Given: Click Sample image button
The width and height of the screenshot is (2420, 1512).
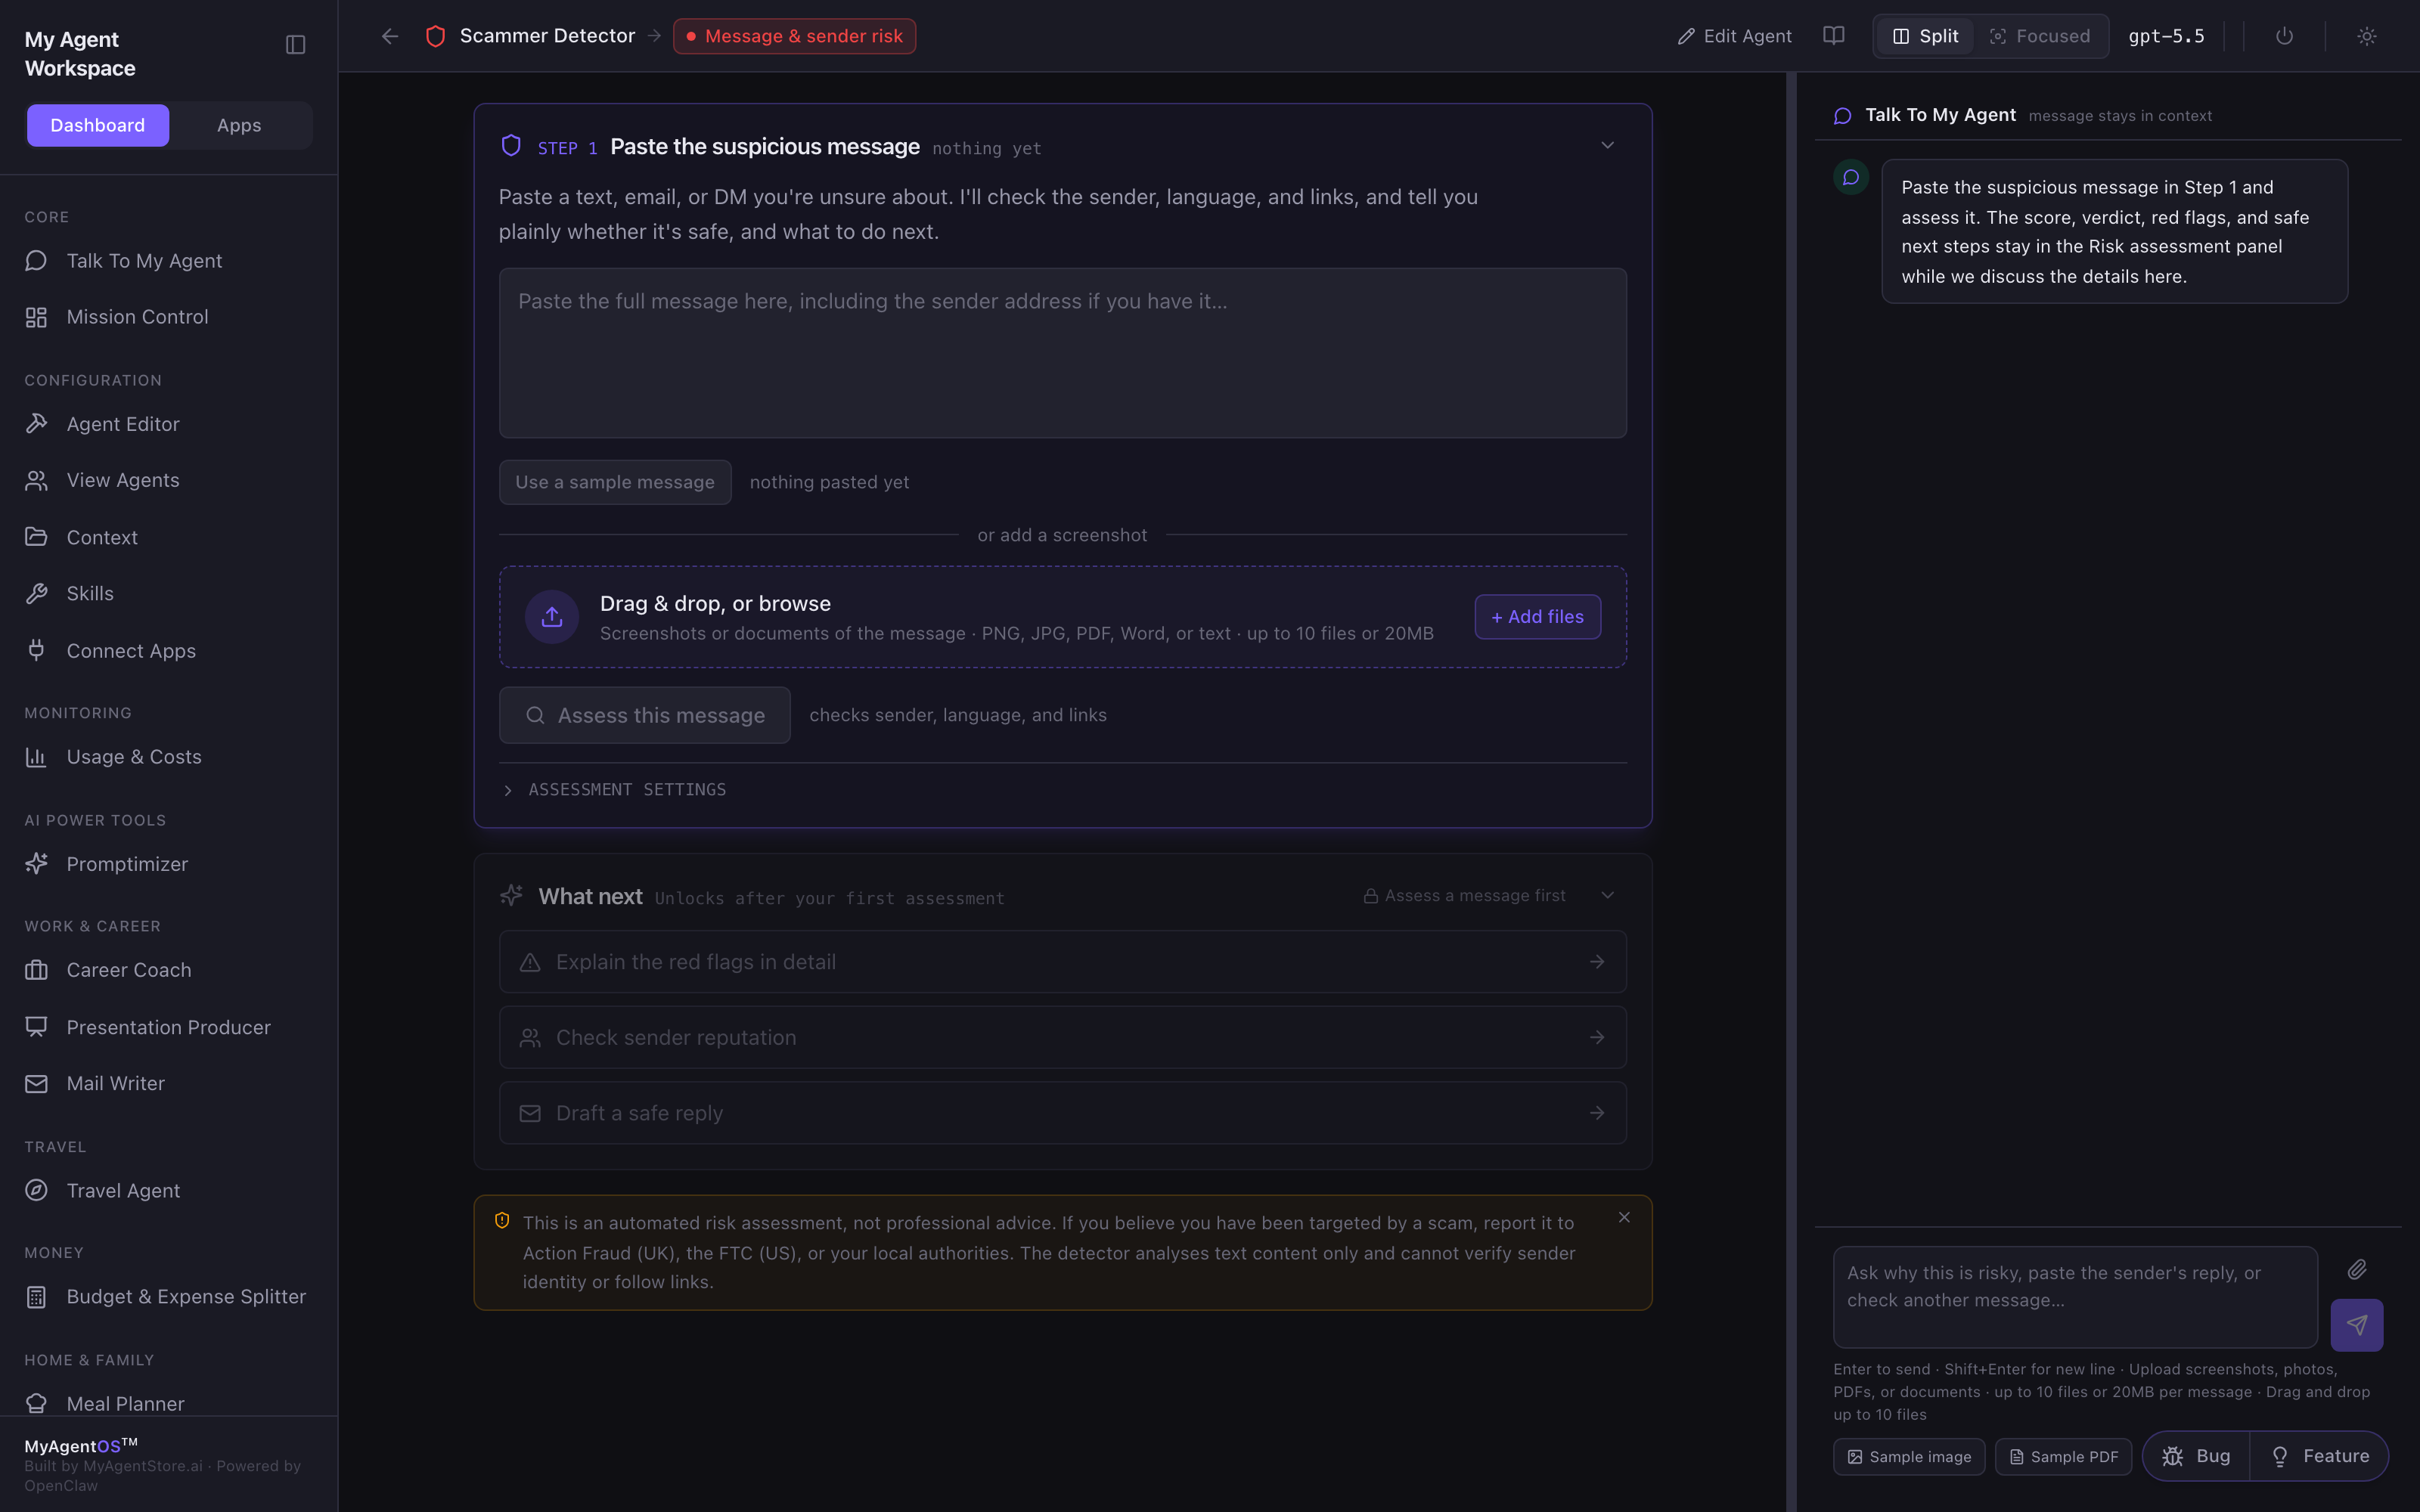Looking at the screenshot, I should tap(1909, 1457).
